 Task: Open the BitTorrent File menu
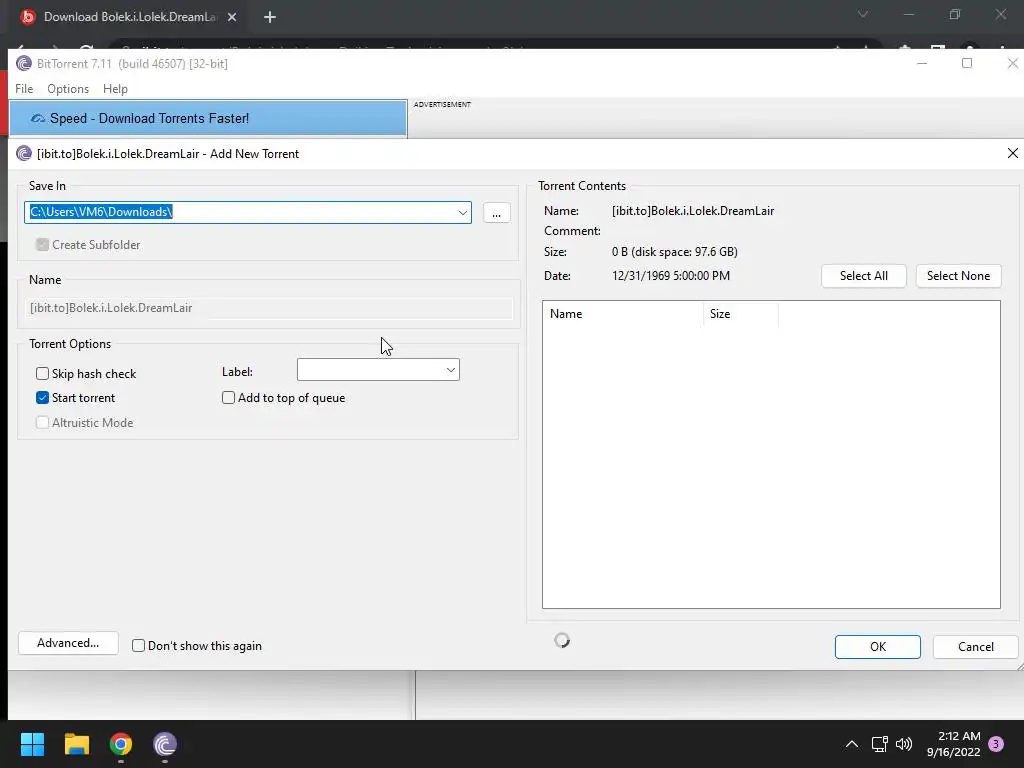[24, 89]
